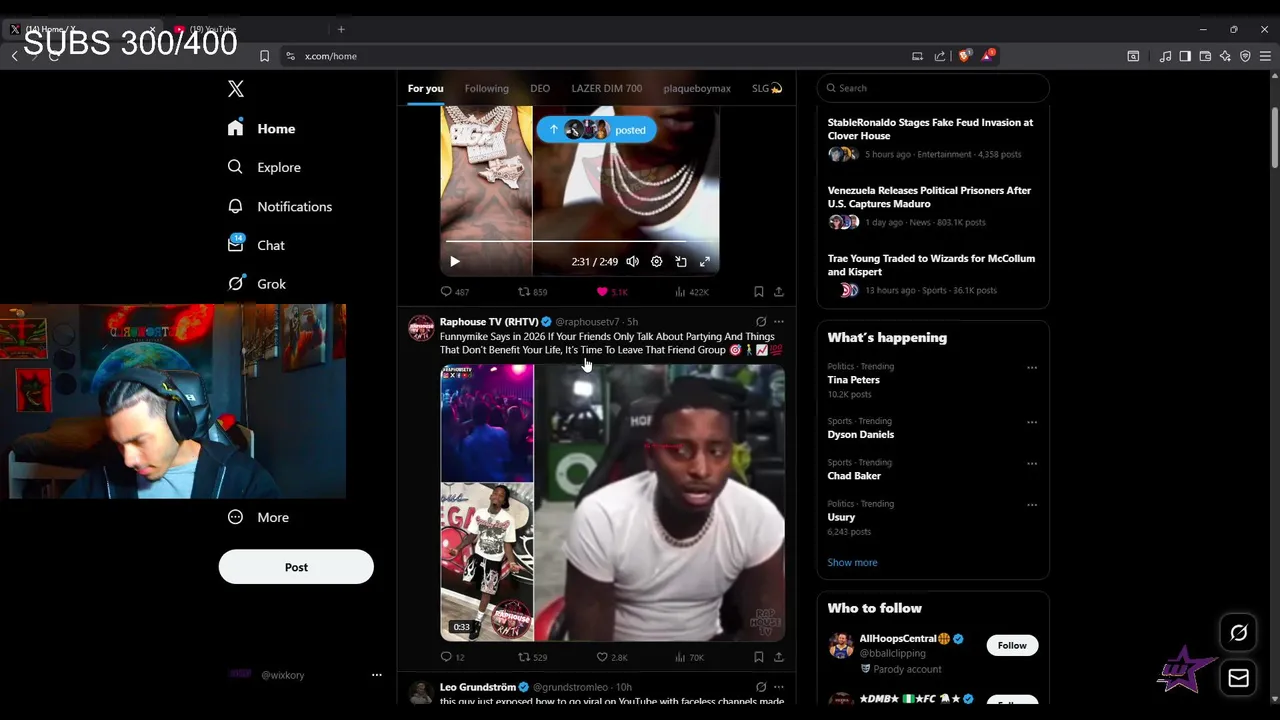Unlike the post with 5.1K likes
Viewport: 1280px width, 720px height.
[x=612, y=292]
